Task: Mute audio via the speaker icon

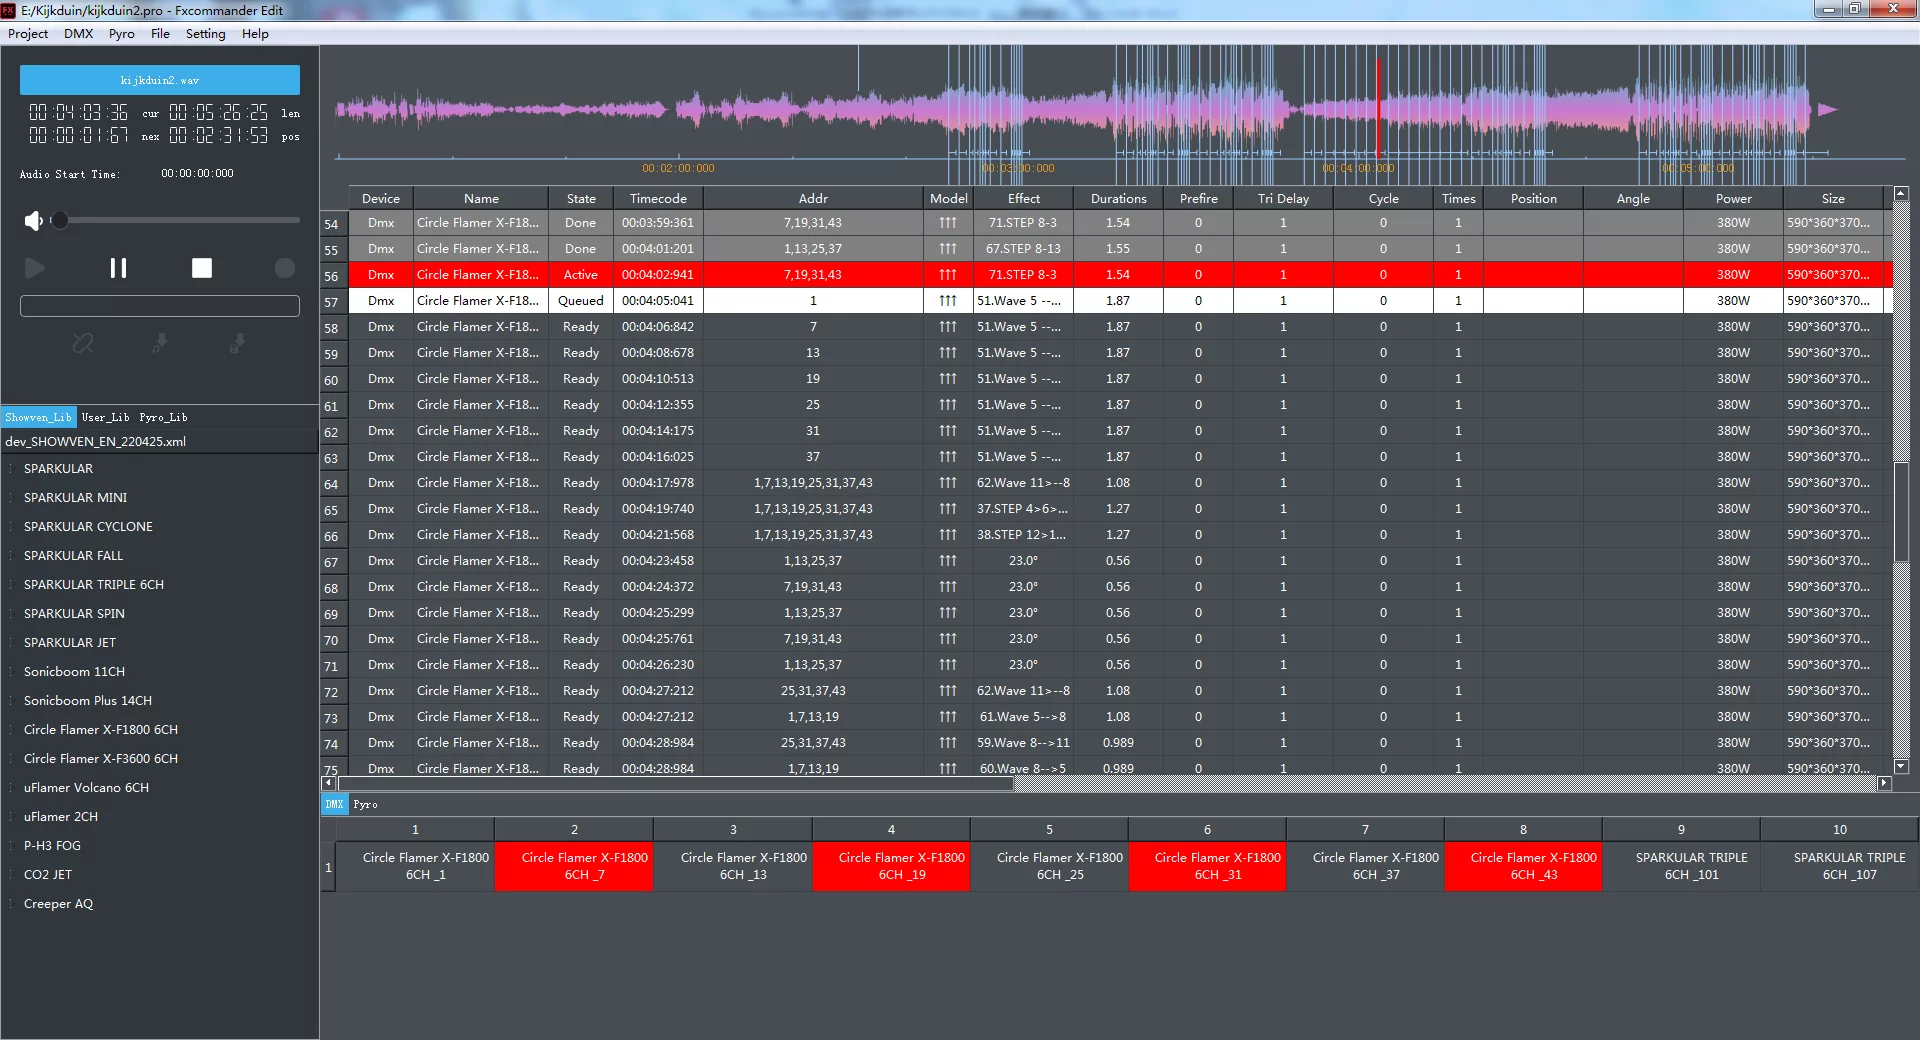Action: (x=34, y=220)
